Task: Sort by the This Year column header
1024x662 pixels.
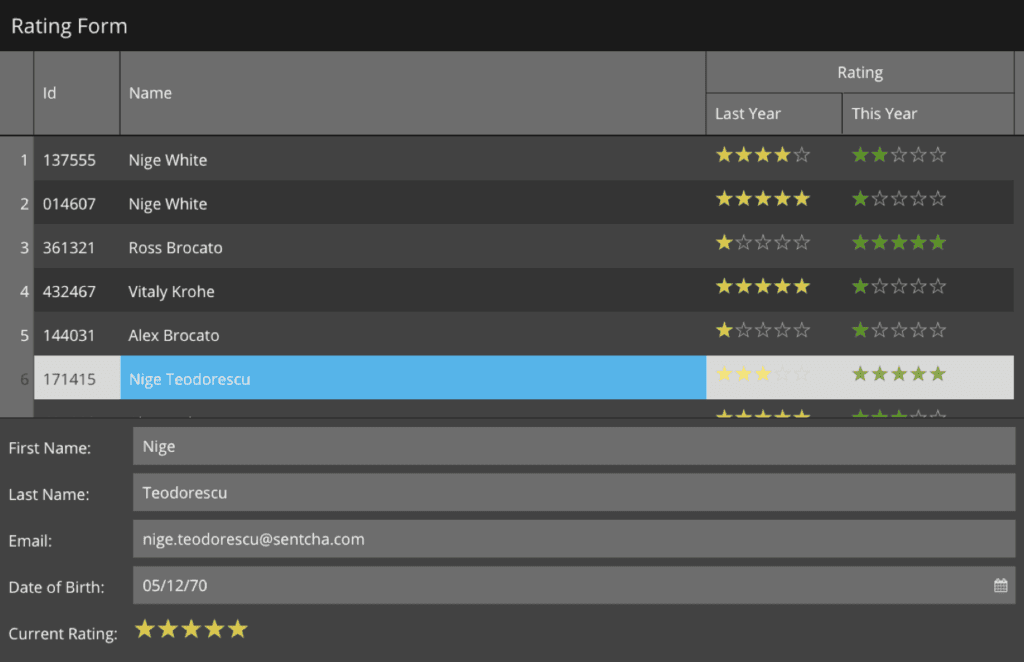Action: click(928, 114)
